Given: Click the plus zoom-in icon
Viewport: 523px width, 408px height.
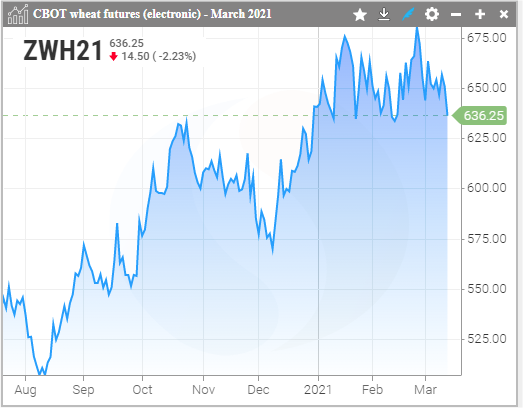Looking at the screenshot, I should pyautogui.click(x=480, y=14).
